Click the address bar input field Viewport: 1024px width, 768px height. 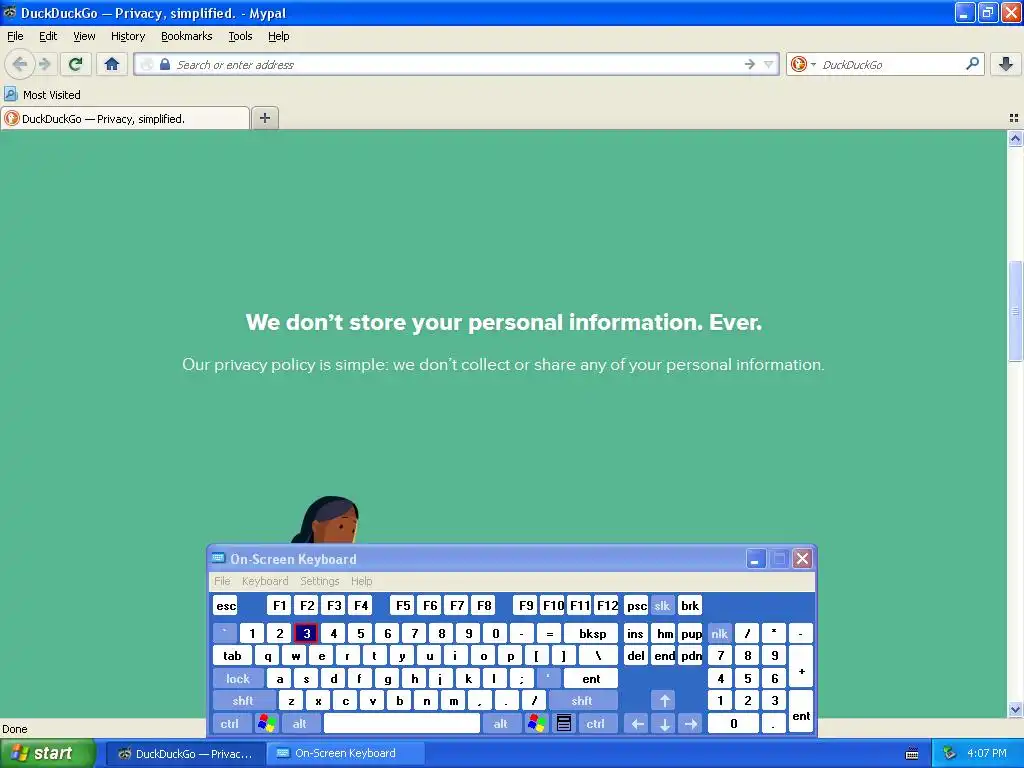[457, 64]
